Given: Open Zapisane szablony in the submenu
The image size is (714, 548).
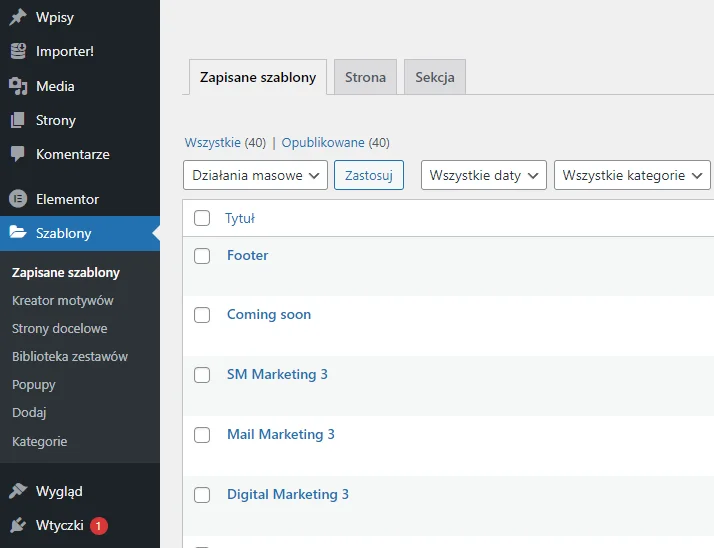Looking at the screenshot, I should (66, 272).
